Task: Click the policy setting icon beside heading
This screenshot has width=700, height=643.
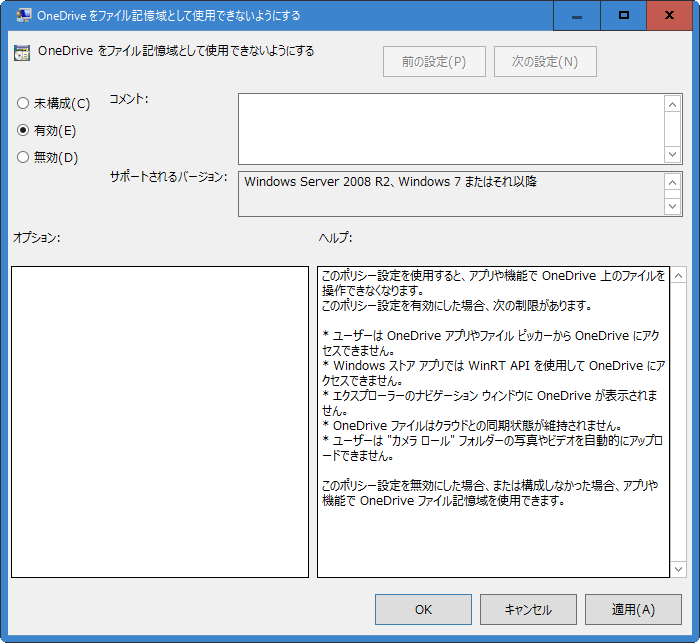Action: pyautogui.click(x=22, y=53)
